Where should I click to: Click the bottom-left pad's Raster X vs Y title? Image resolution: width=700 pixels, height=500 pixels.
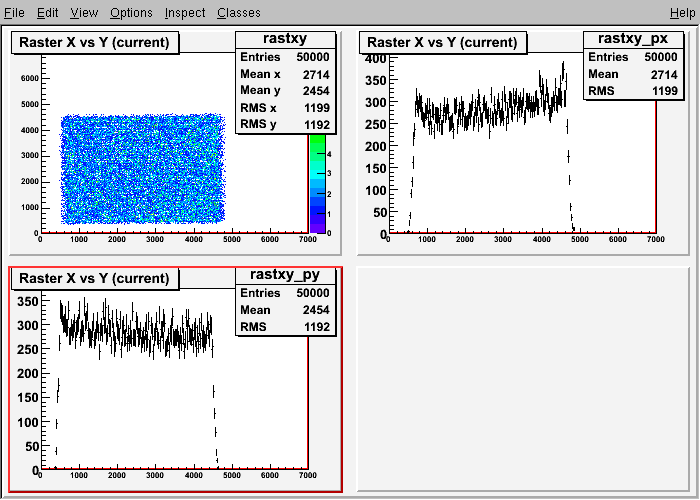point(95,278)
